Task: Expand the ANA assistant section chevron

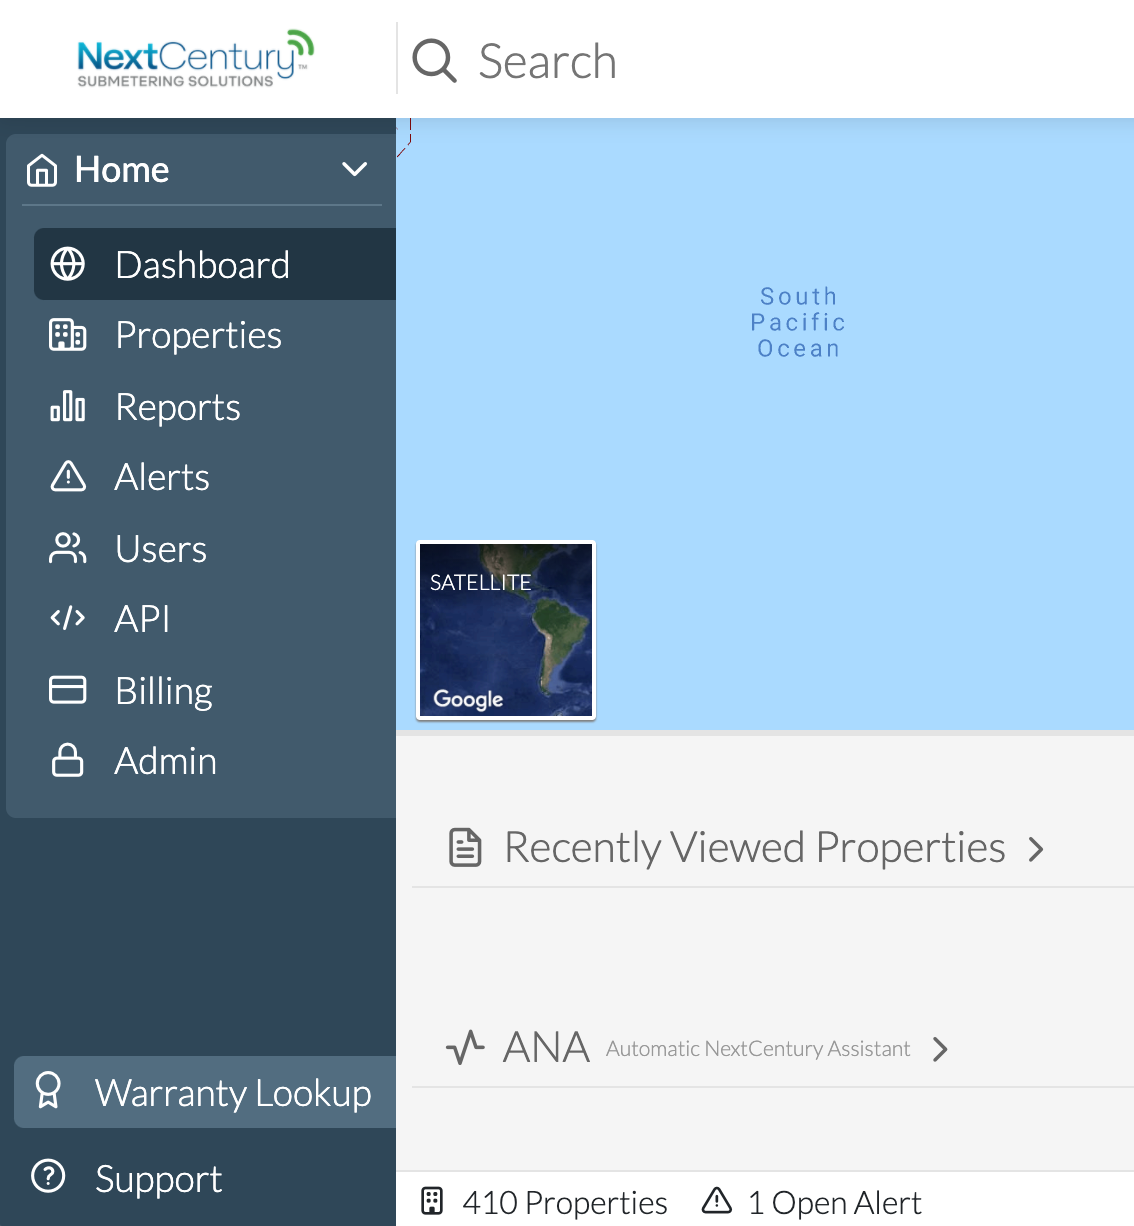Action: pos(940,1049)
